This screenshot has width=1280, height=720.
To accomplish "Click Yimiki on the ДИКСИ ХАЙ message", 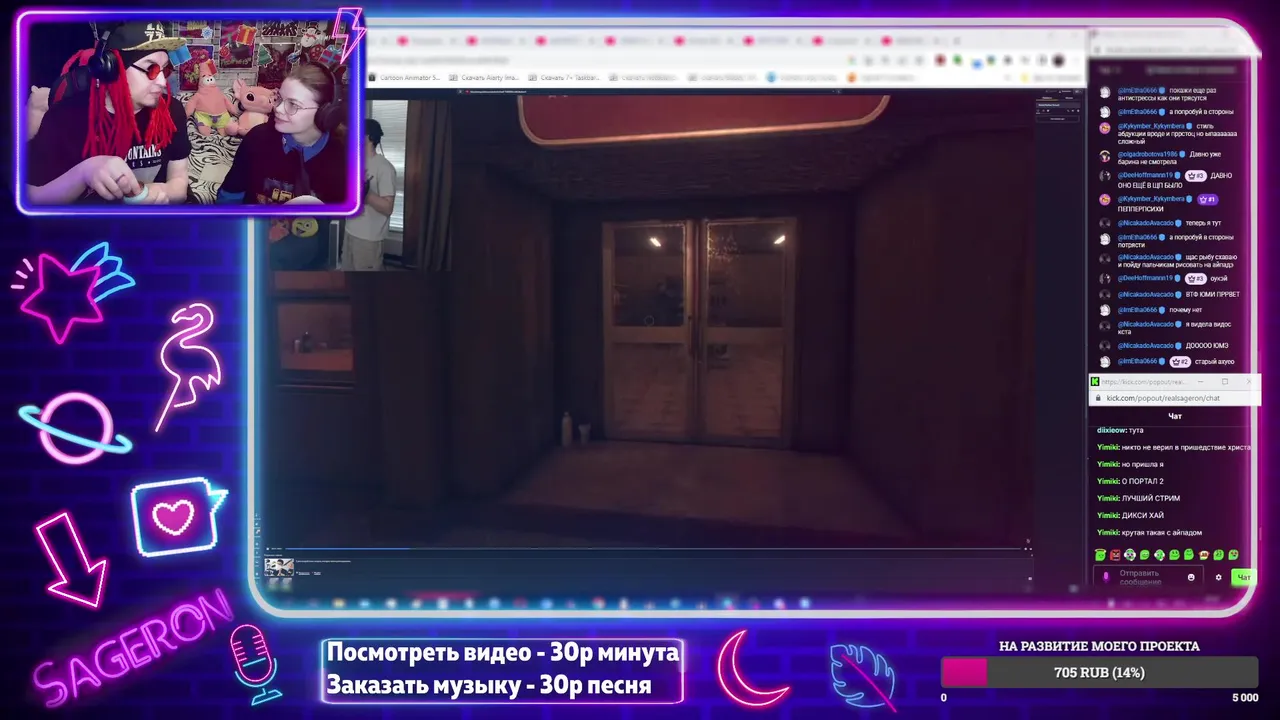I will (x=1107, y=515).
